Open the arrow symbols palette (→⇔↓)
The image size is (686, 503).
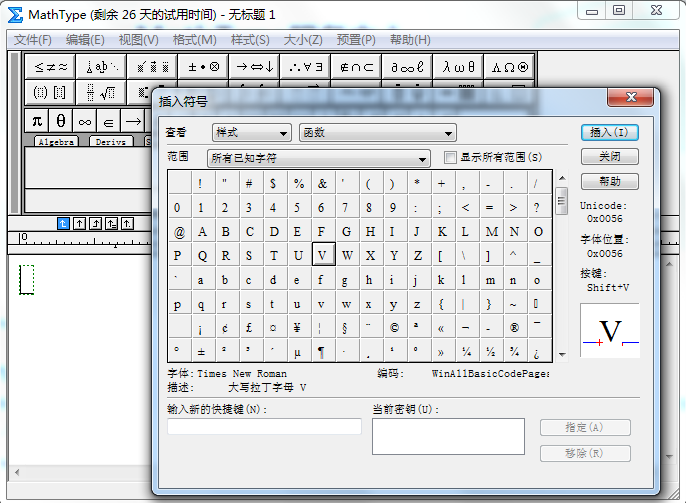coord(255,67)
